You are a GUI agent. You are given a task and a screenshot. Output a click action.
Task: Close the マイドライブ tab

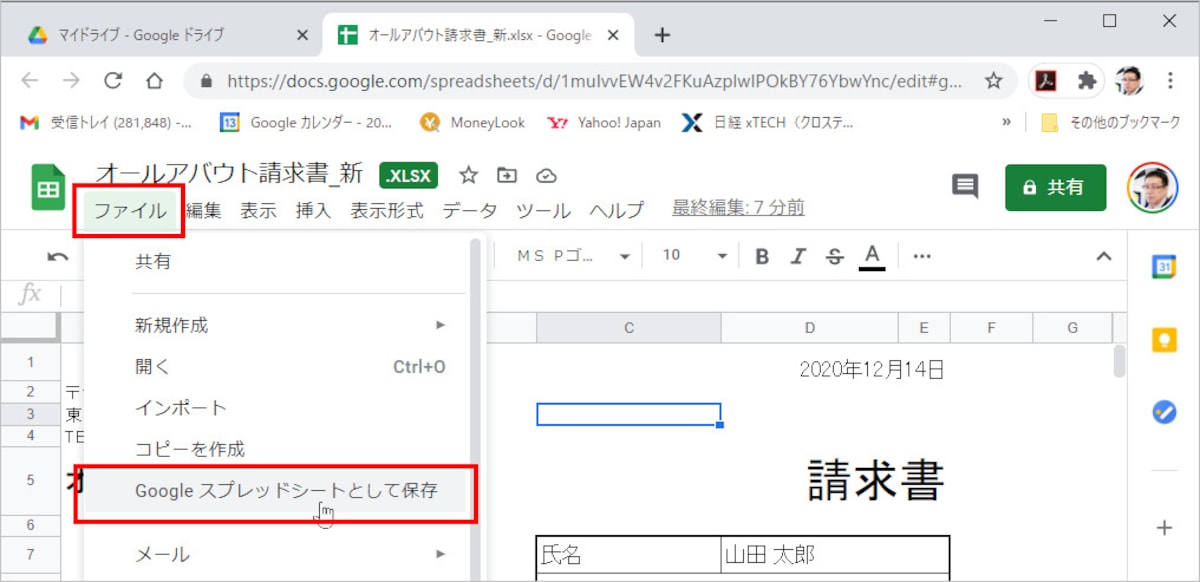pos(303,35)
